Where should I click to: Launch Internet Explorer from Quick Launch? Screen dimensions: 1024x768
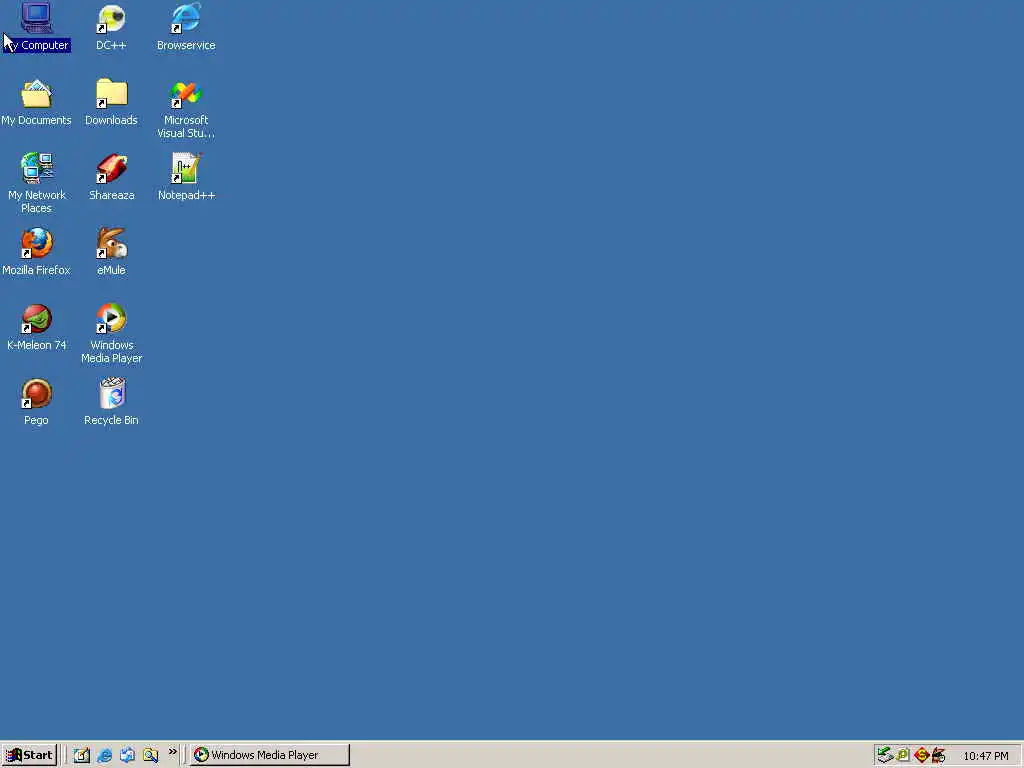(104, 755)
